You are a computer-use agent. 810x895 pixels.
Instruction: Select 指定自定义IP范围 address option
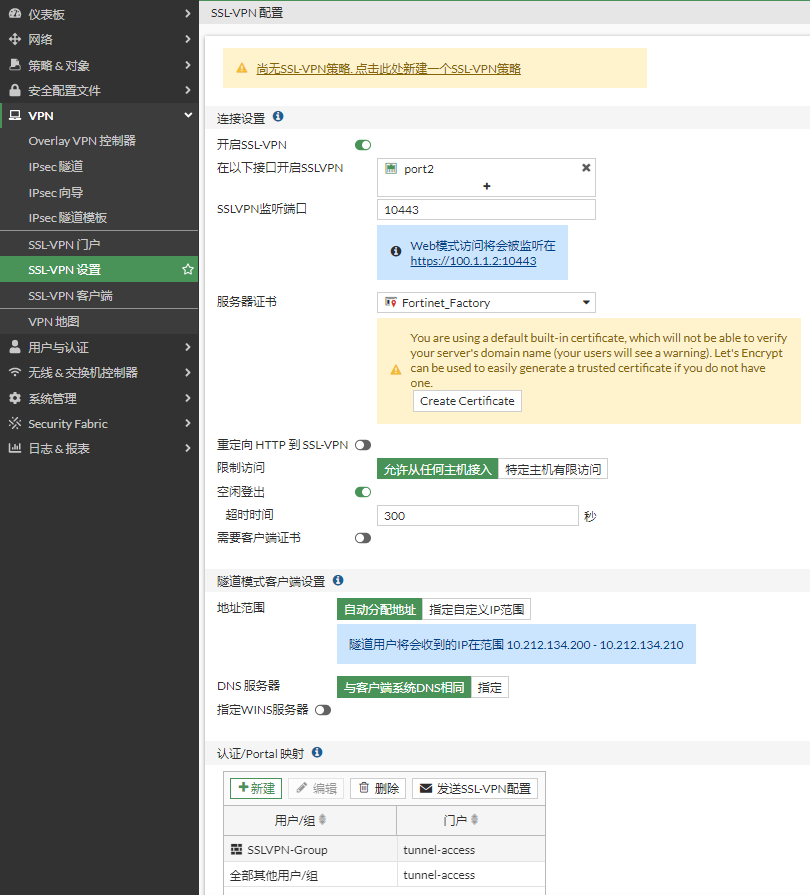click(476, 609)
